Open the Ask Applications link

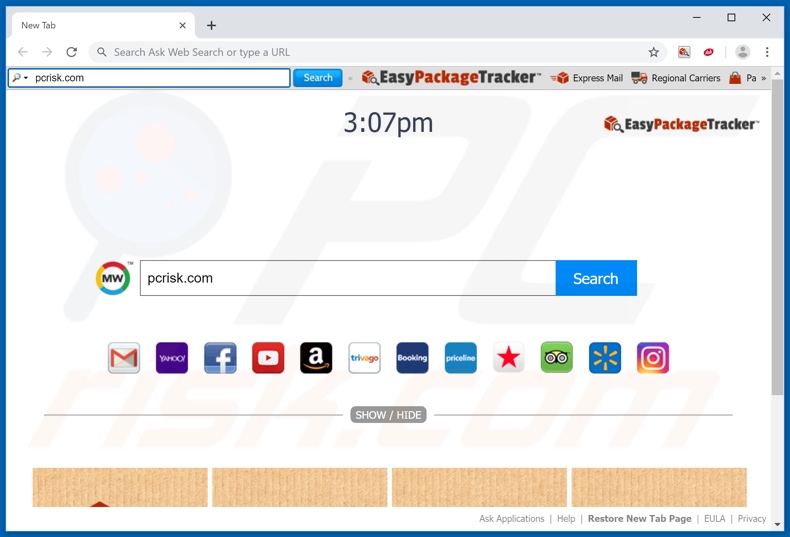click(x=511, y=518)
